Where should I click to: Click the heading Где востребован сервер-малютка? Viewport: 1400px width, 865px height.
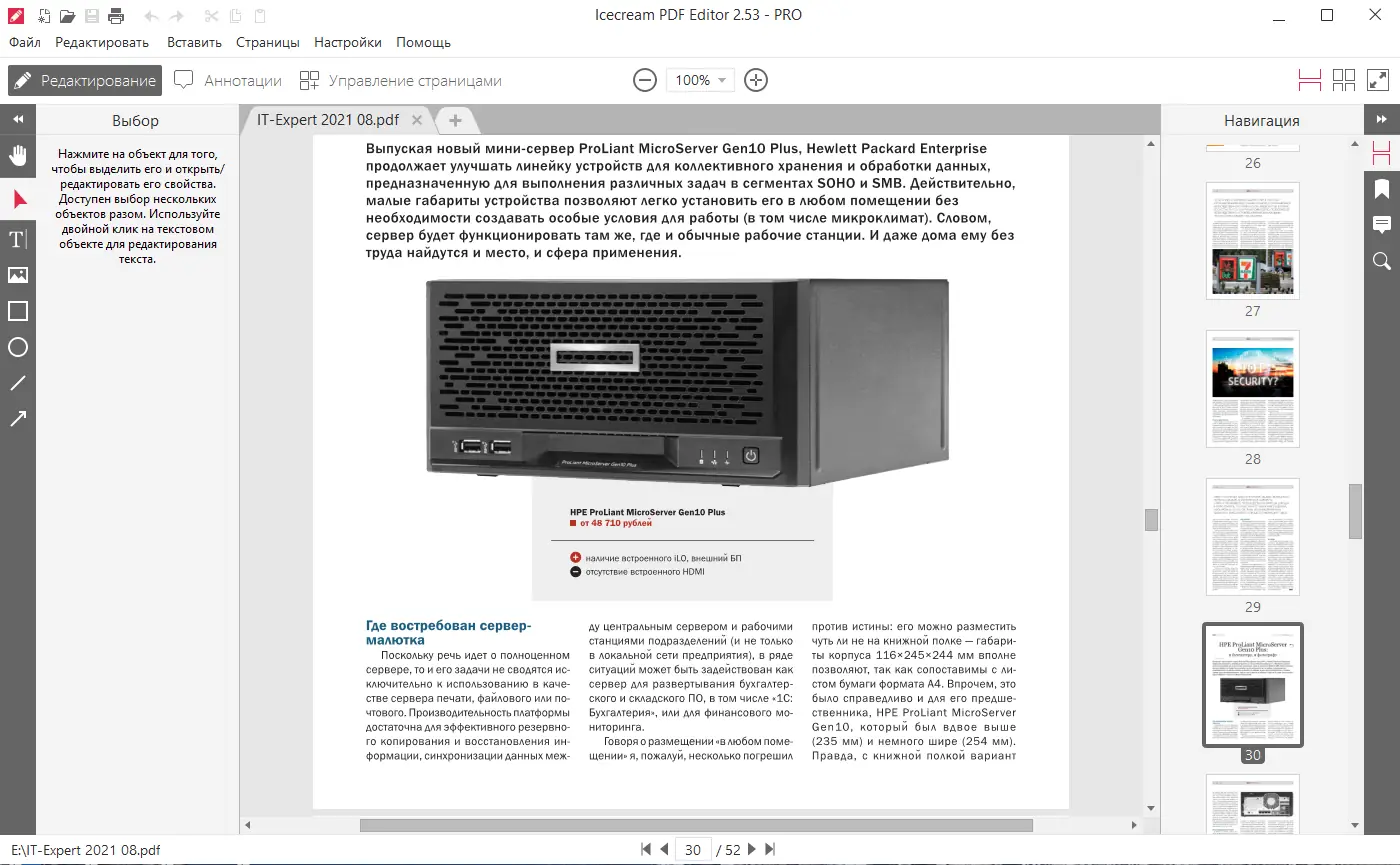click(x=449, y=633)
